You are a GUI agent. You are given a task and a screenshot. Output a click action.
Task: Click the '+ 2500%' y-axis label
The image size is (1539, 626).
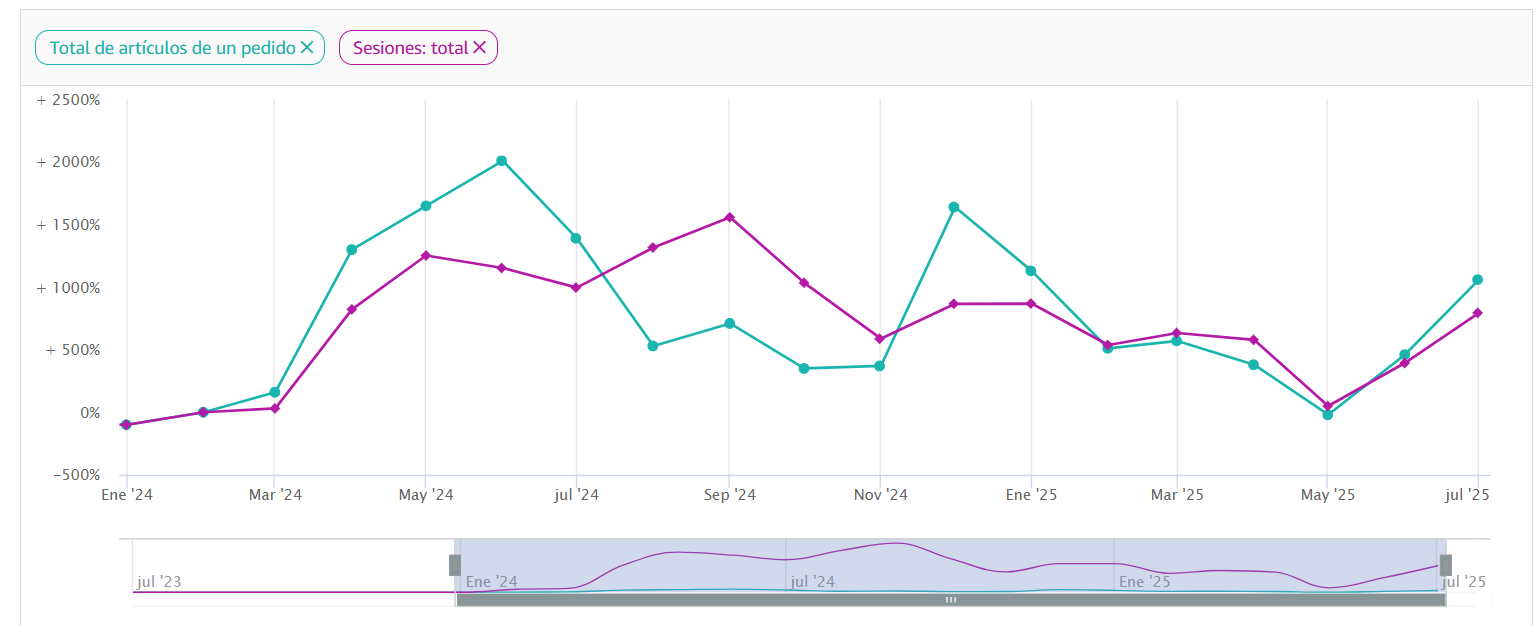[x=68, y=100]
